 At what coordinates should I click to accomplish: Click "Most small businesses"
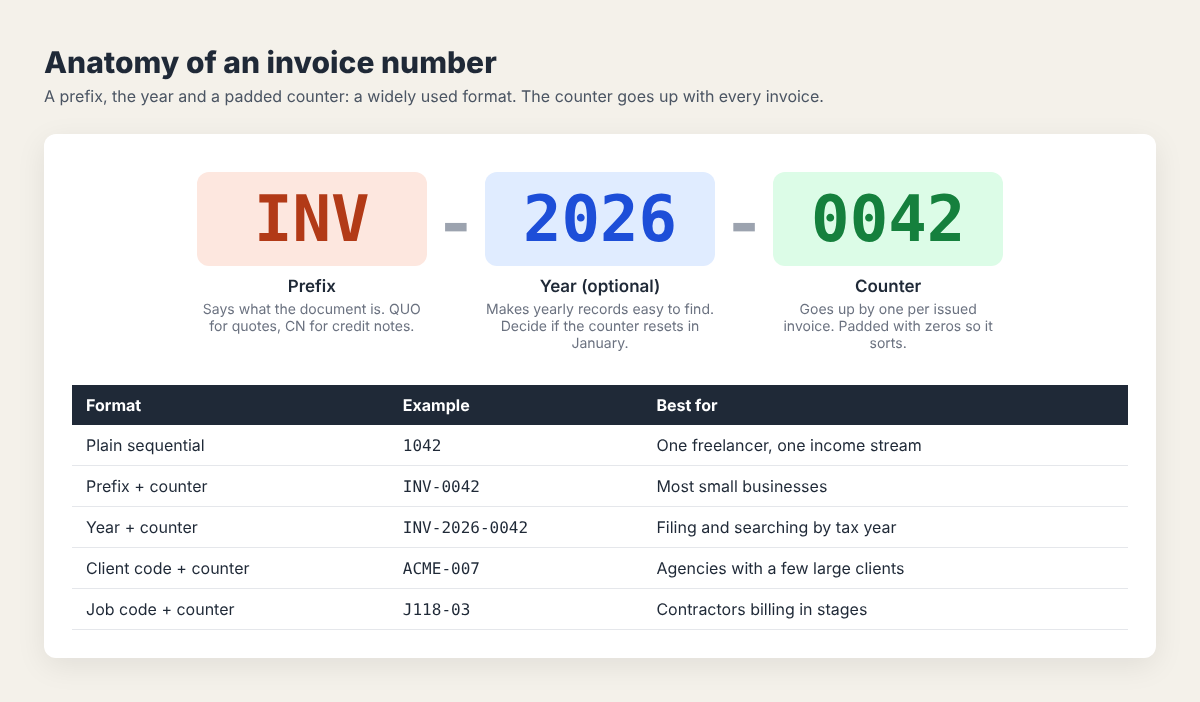pos(742,486)
